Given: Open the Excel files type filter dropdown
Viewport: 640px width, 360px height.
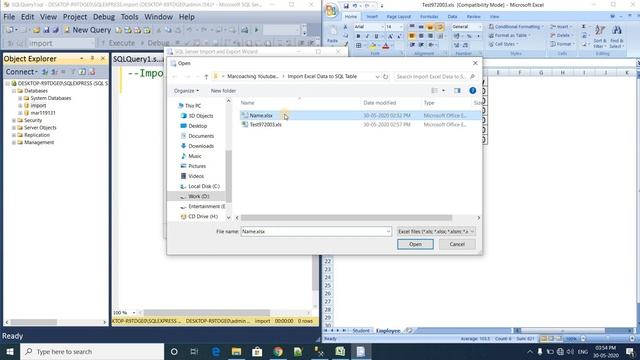Looking at the screenshot, I should coord(436,231).
